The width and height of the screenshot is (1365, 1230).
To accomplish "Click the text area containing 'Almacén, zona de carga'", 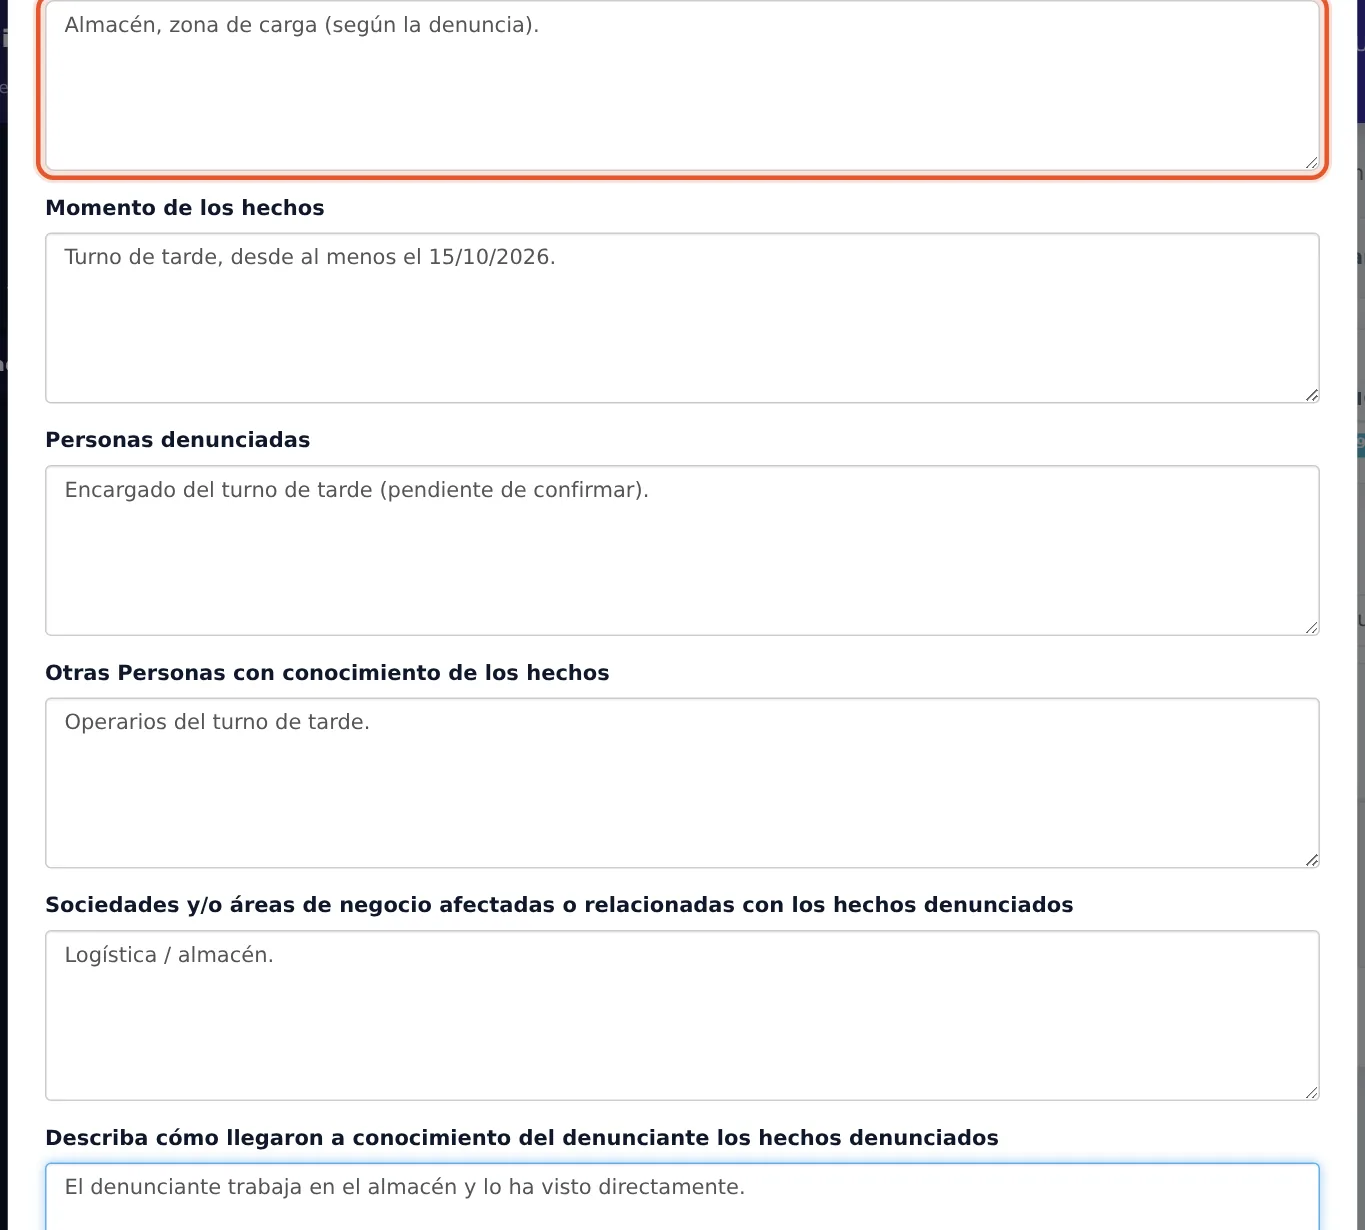I will [682, 86].
